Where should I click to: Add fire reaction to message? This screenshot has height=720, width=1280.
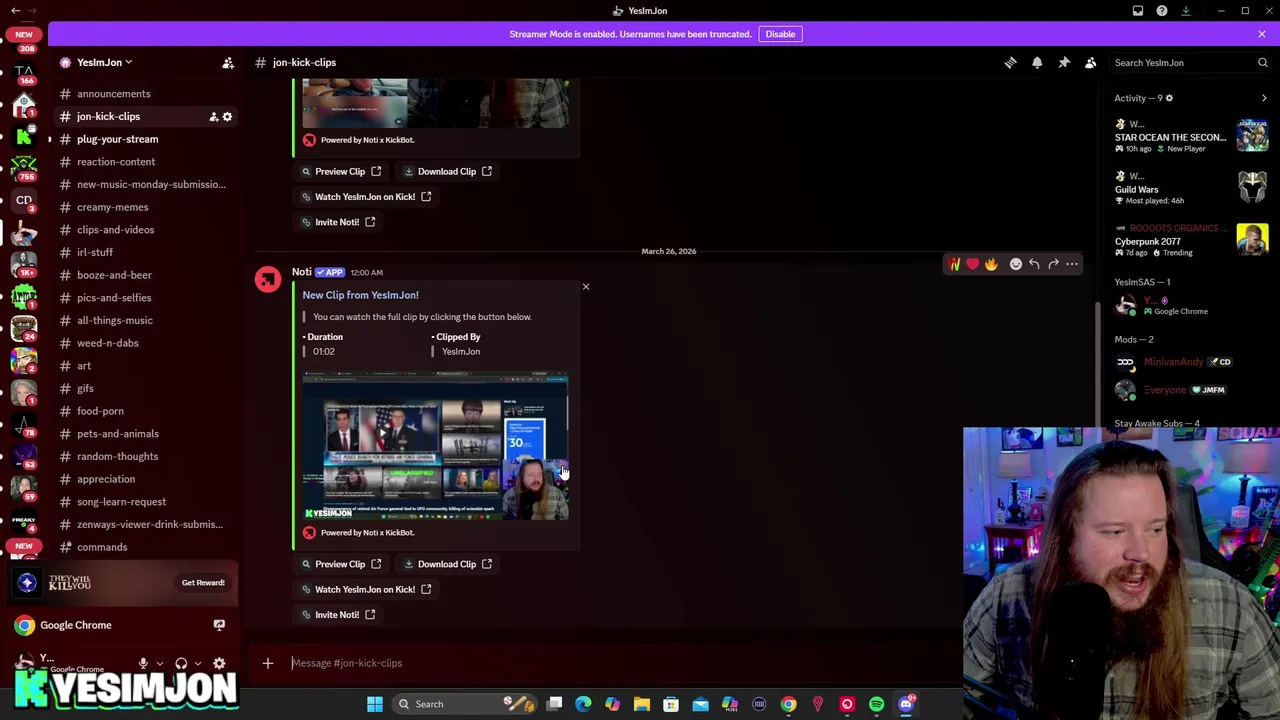(991, 264)
